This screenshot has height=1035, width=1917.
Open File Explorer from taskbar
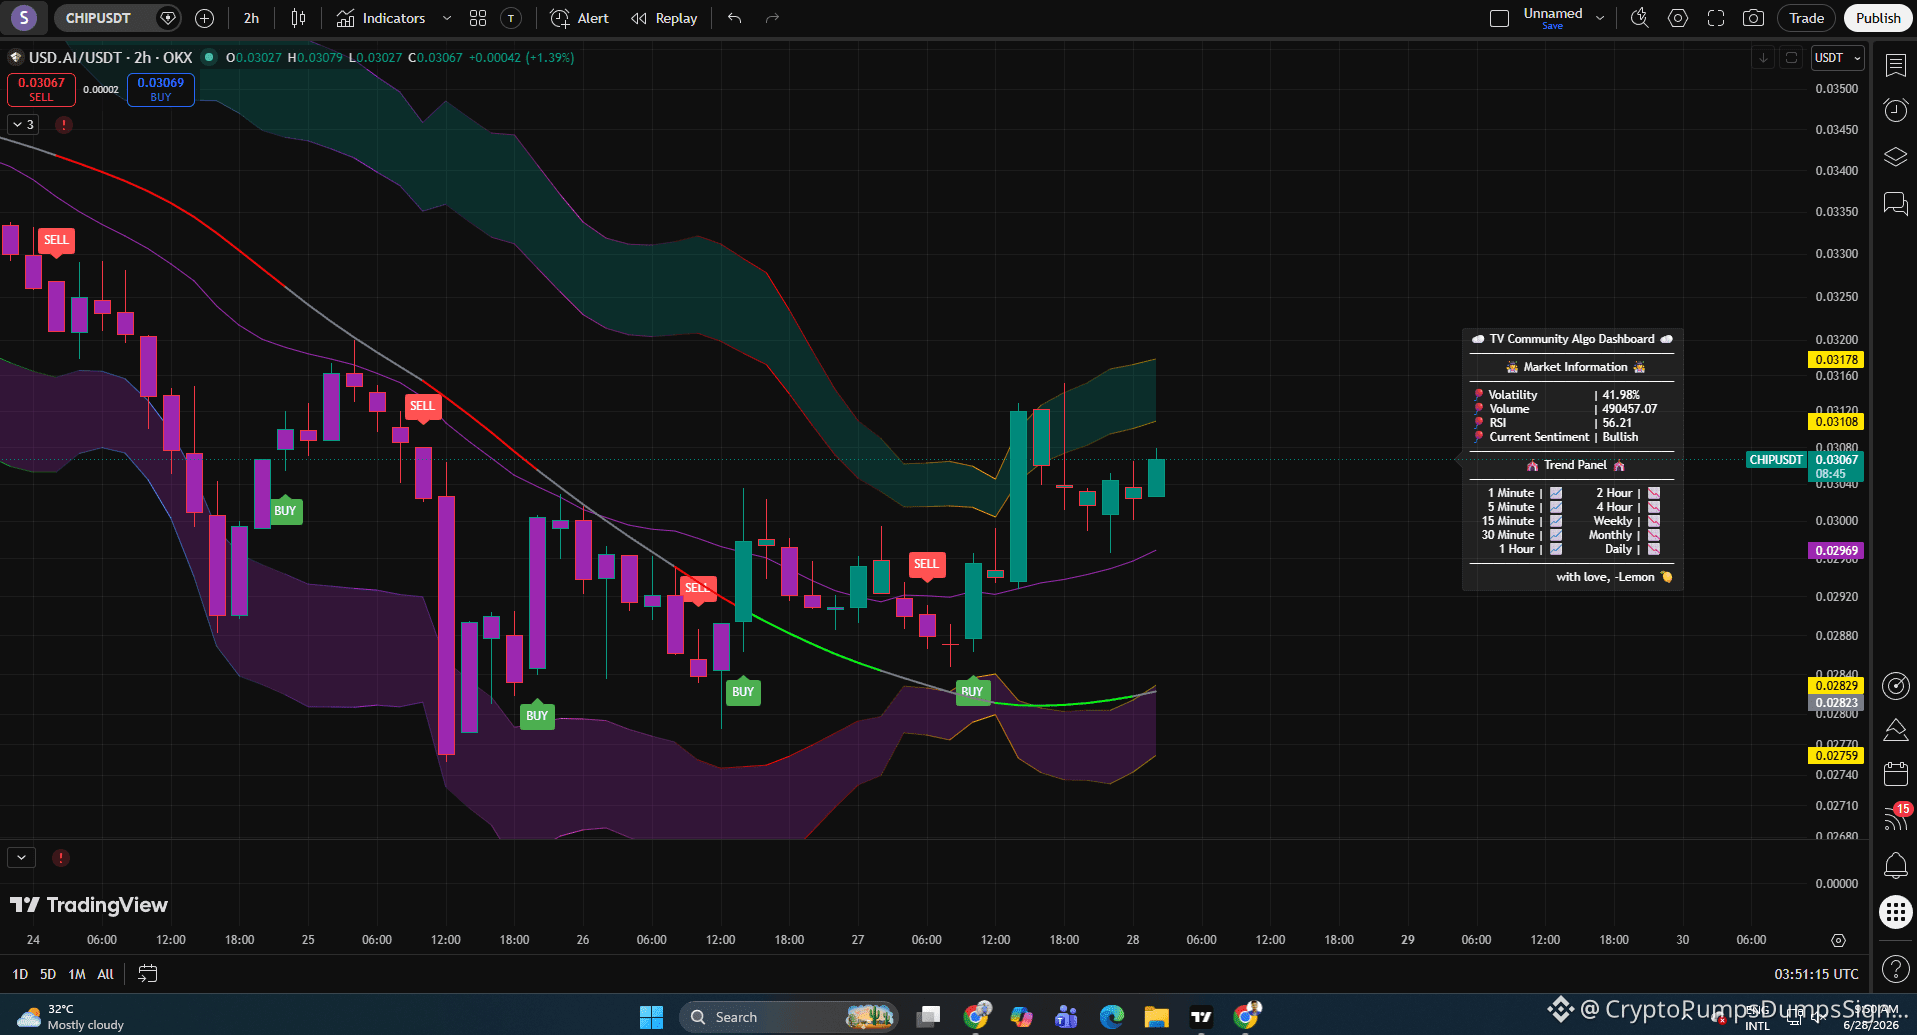point(1156,1017)
